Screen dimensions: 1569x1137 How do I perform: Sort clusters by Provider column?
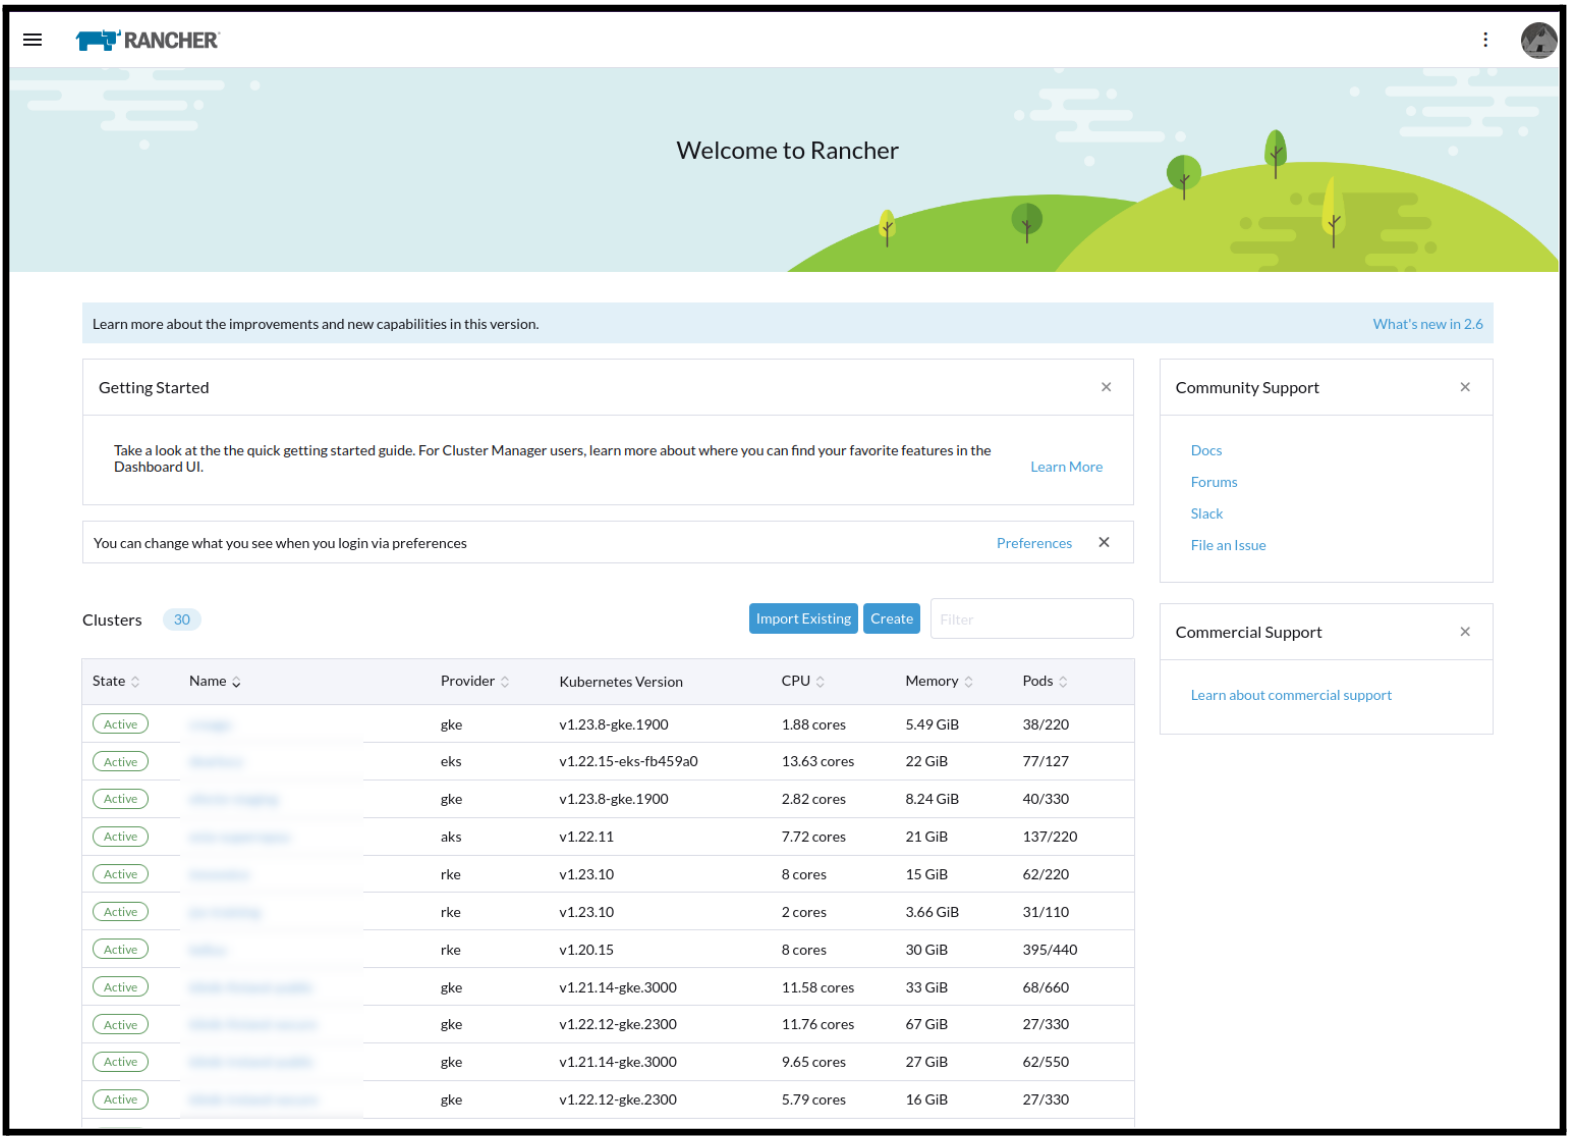tap(475, 681)
